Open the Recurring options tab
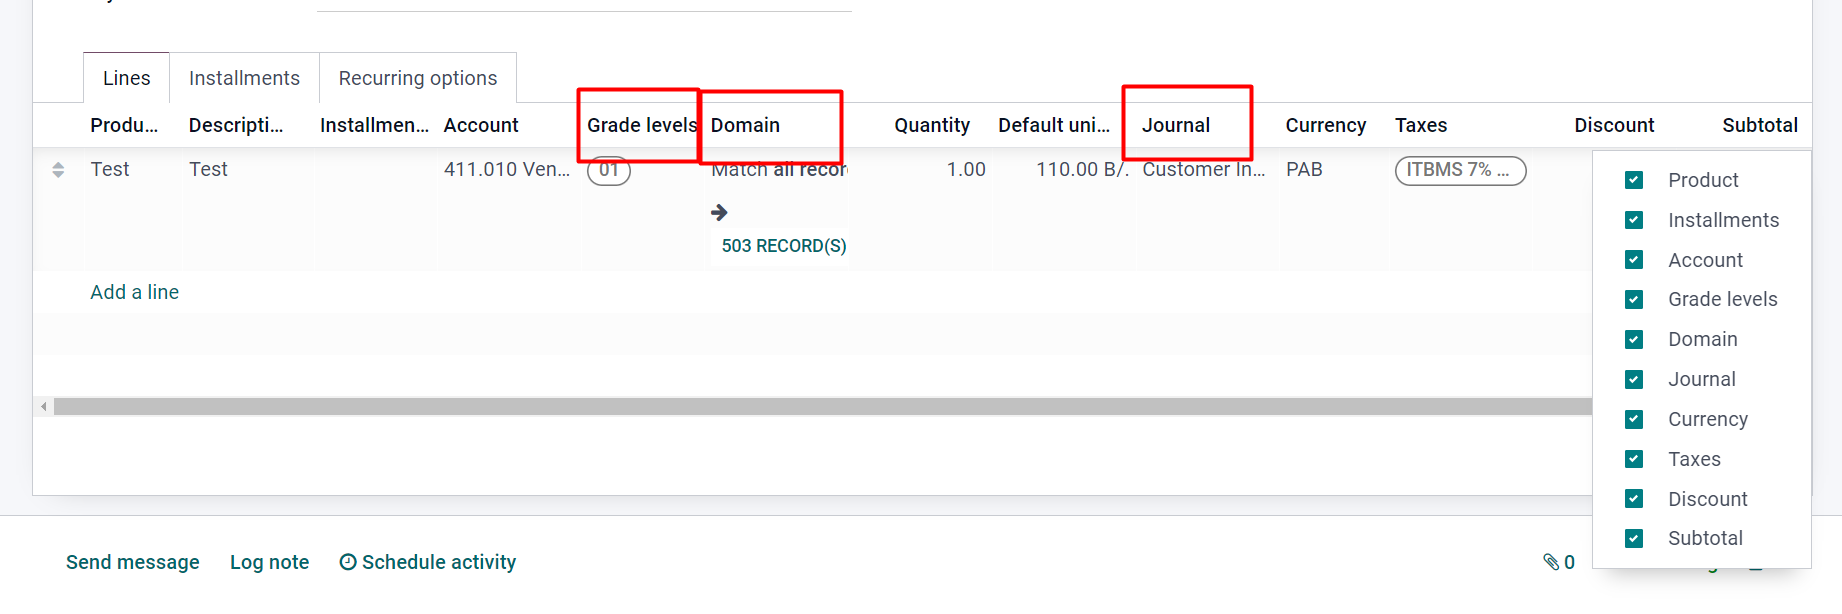Viewport: 1842px width, 614px height. (x=417, y=78)
